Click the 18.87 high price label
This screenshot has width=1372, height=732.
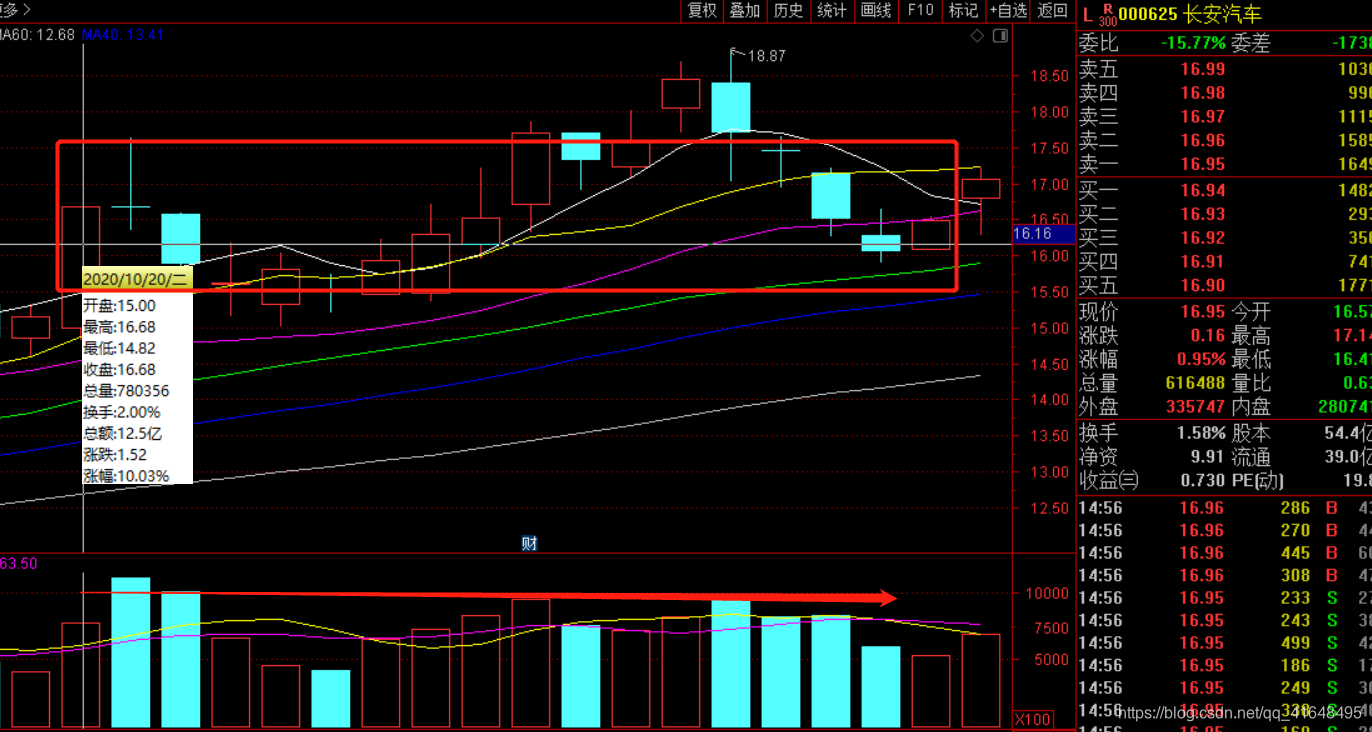[767, 56]
